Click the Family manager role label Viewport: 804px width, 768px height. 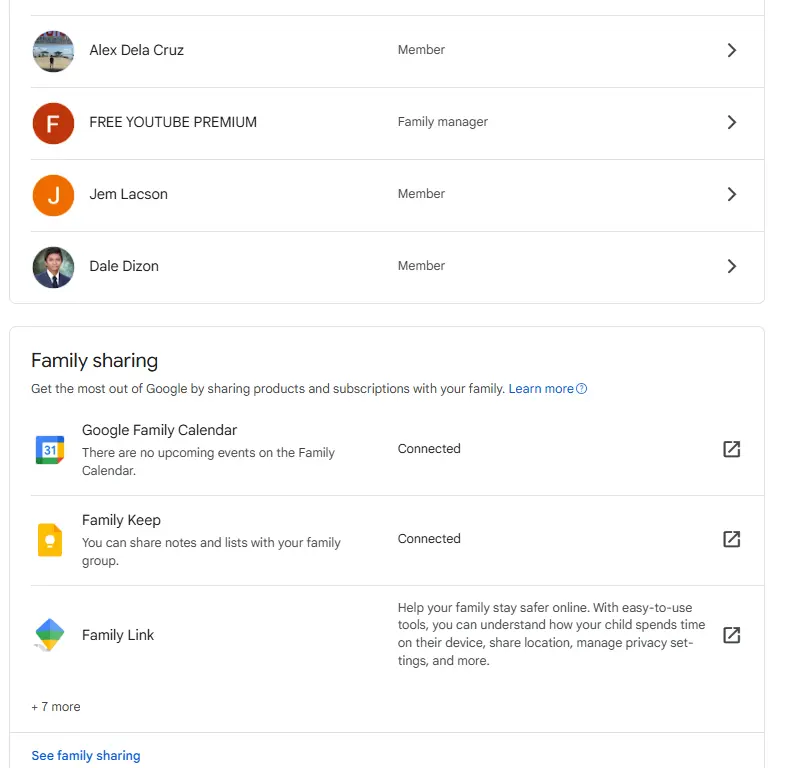click(443, 122)
